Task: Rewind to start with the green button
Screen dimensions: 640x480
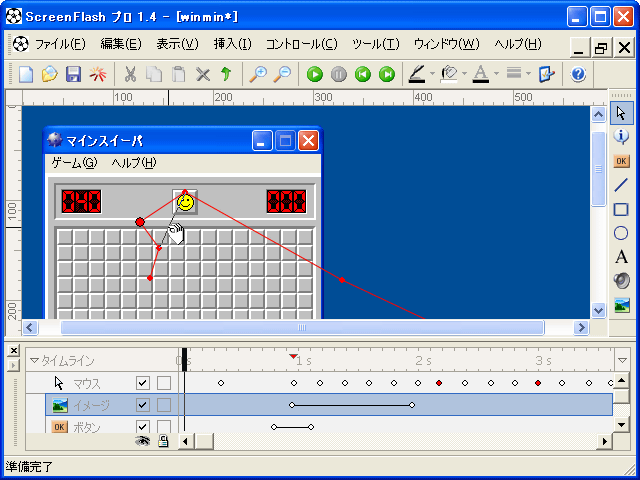Action: tap(362, 74)
